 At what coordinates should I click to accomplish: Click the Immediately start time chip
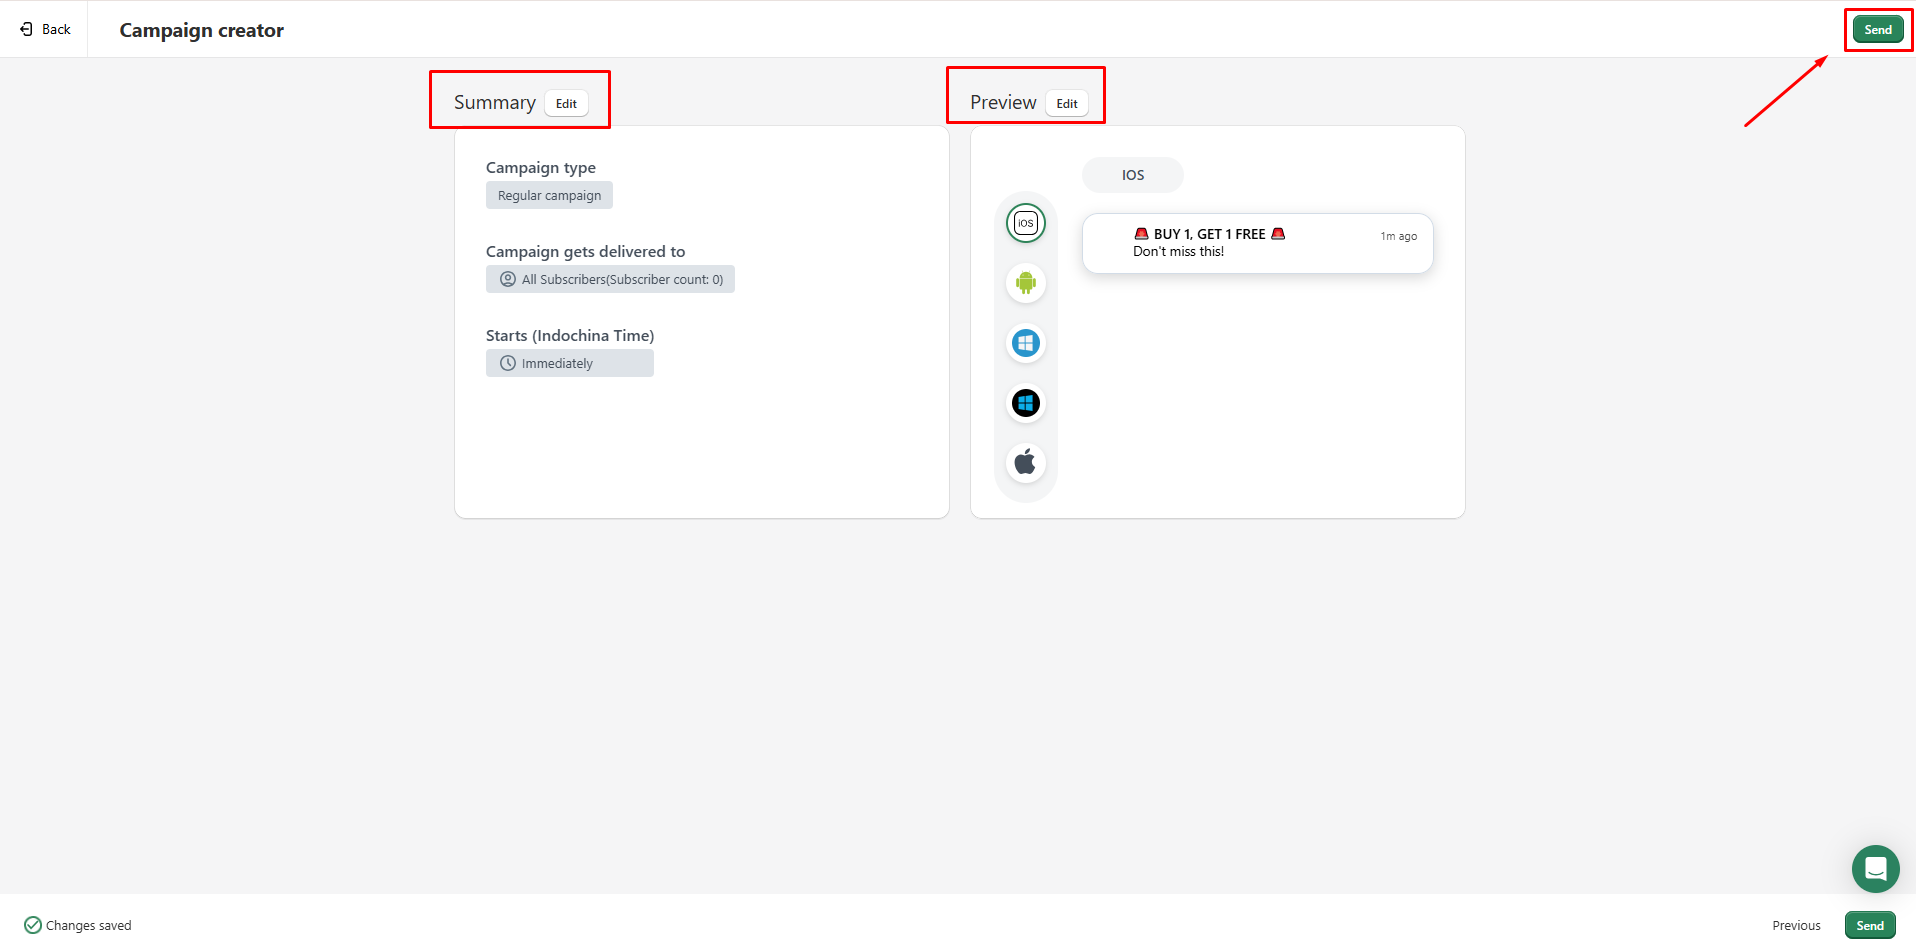(x=569, y=363)
